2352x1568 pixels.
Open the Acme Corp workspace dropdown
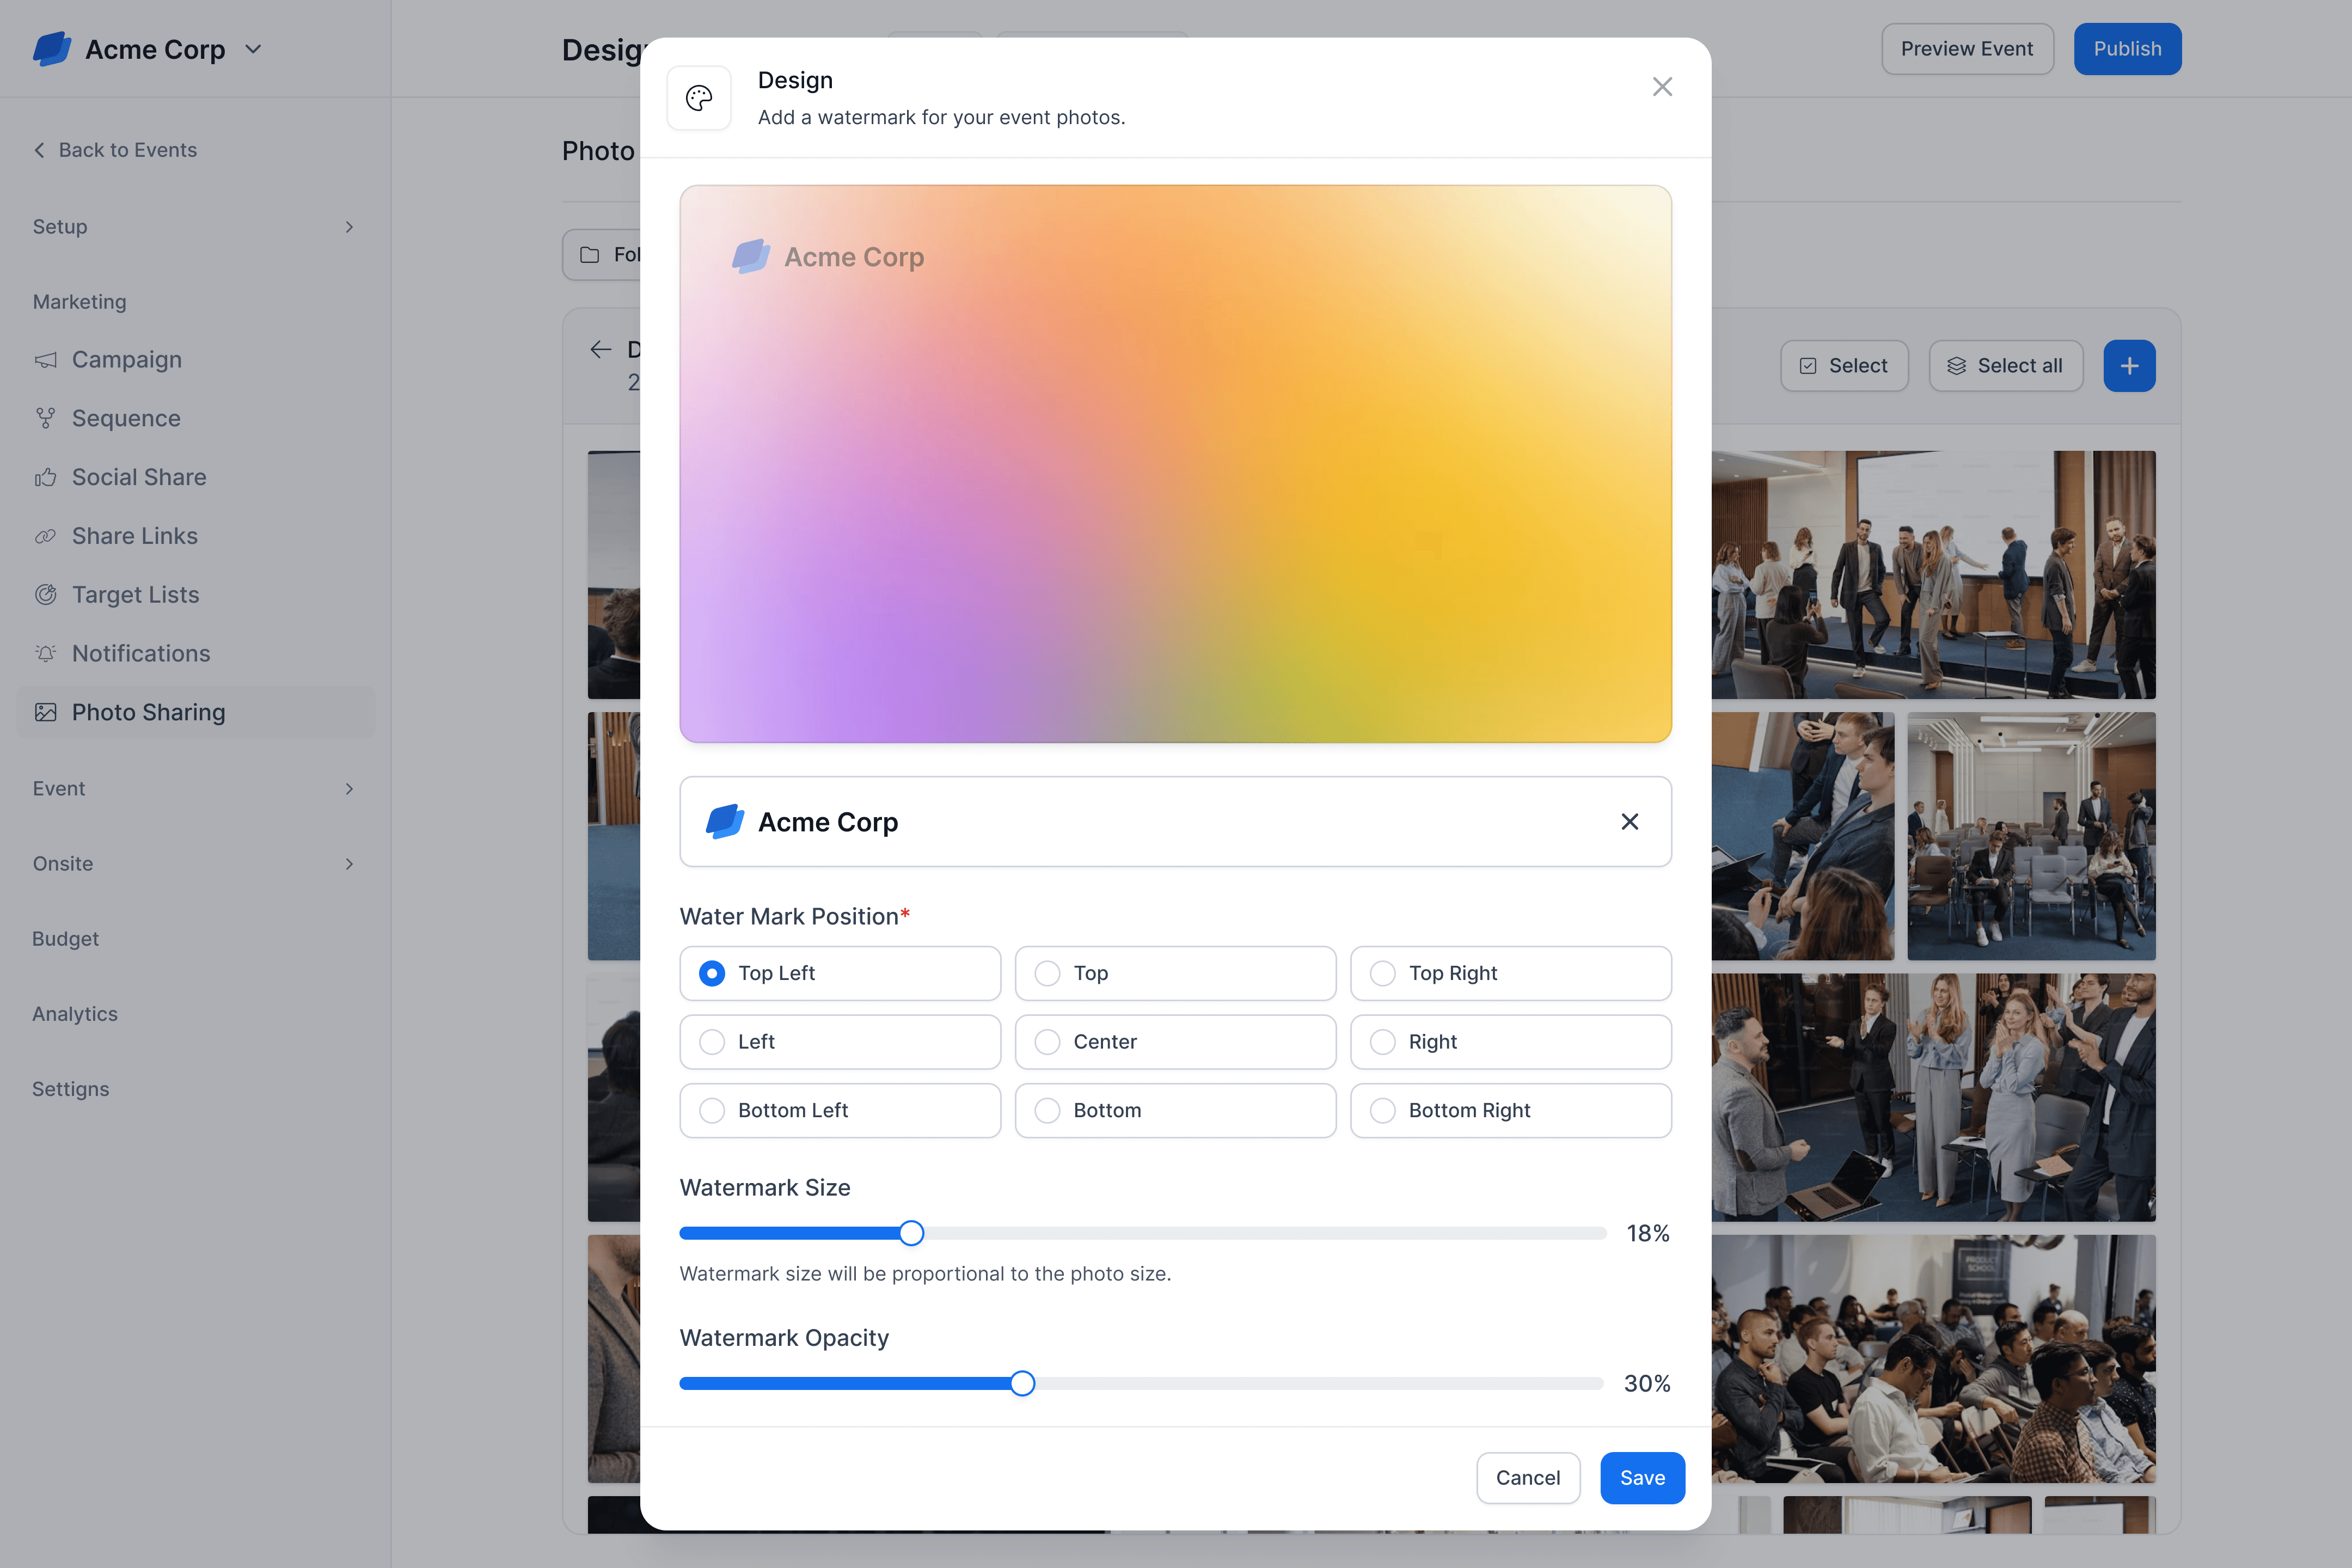click(253, 49)
